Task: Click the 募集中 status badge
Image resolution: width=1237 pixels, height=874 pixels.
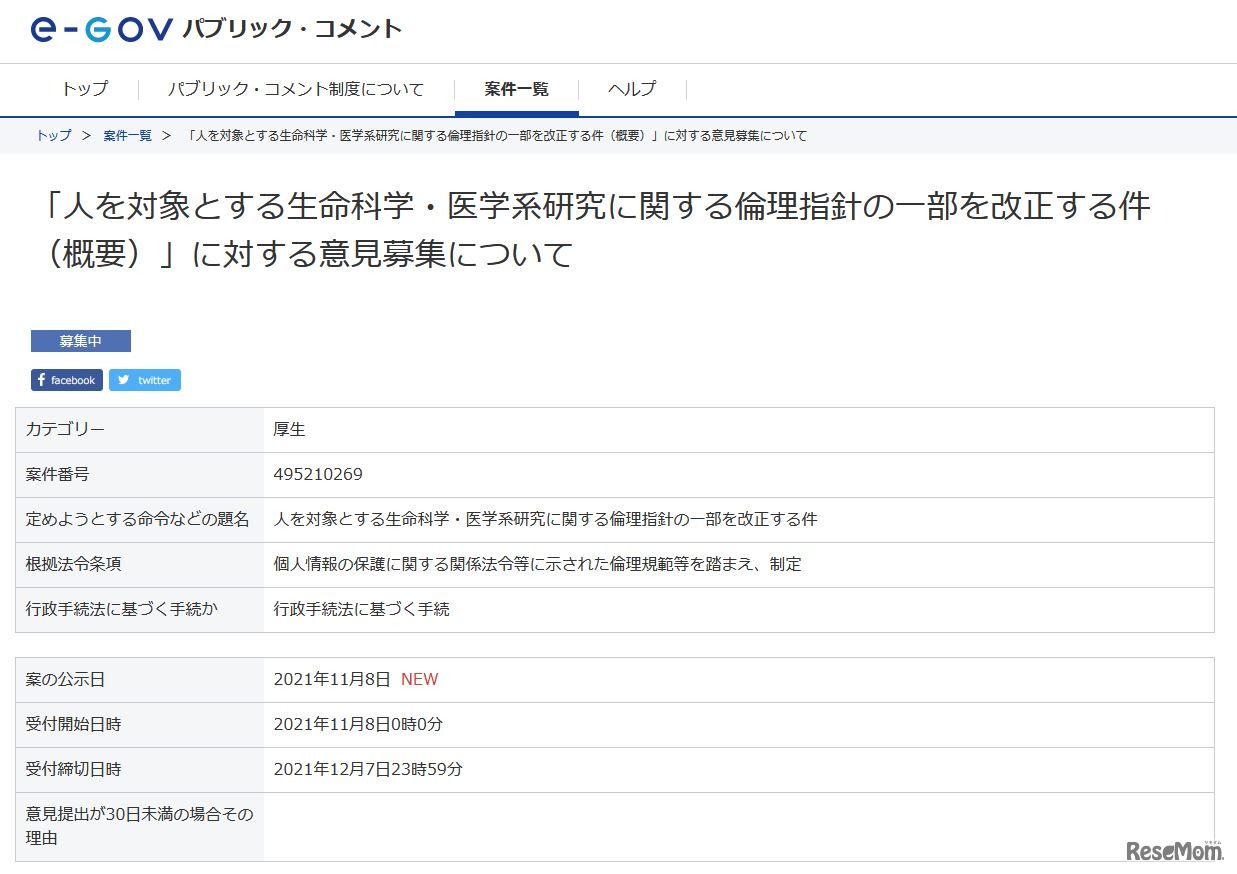Action: [81, 340]
